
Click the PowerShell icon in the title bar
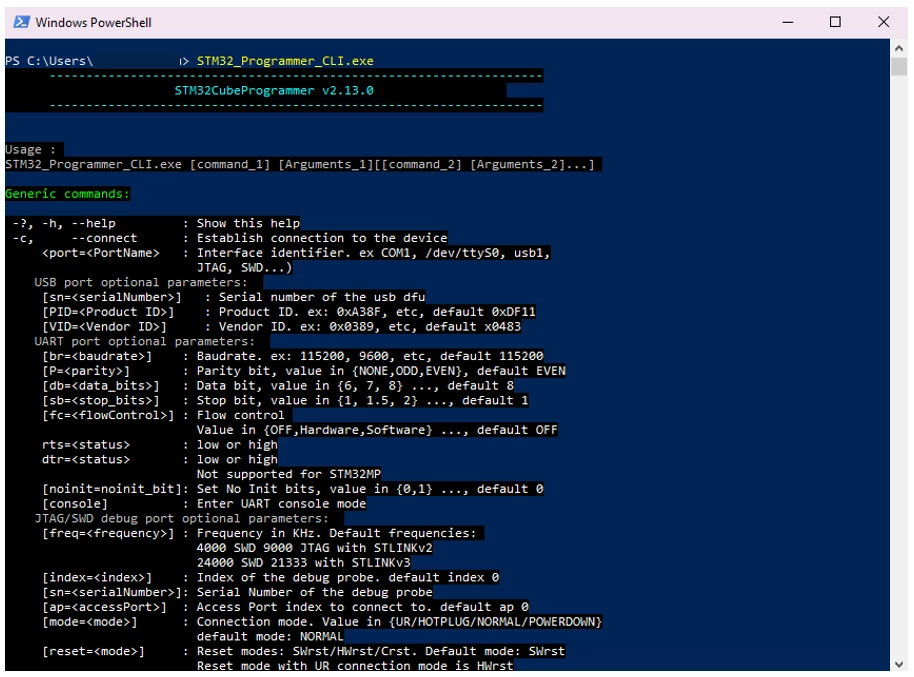click(x=22, y=22)
